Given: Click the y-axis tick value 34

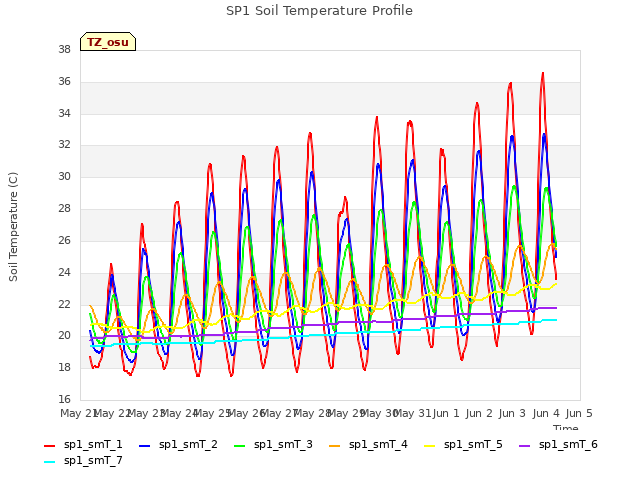Looking at the screenshot, I should (x=64, y=113).
